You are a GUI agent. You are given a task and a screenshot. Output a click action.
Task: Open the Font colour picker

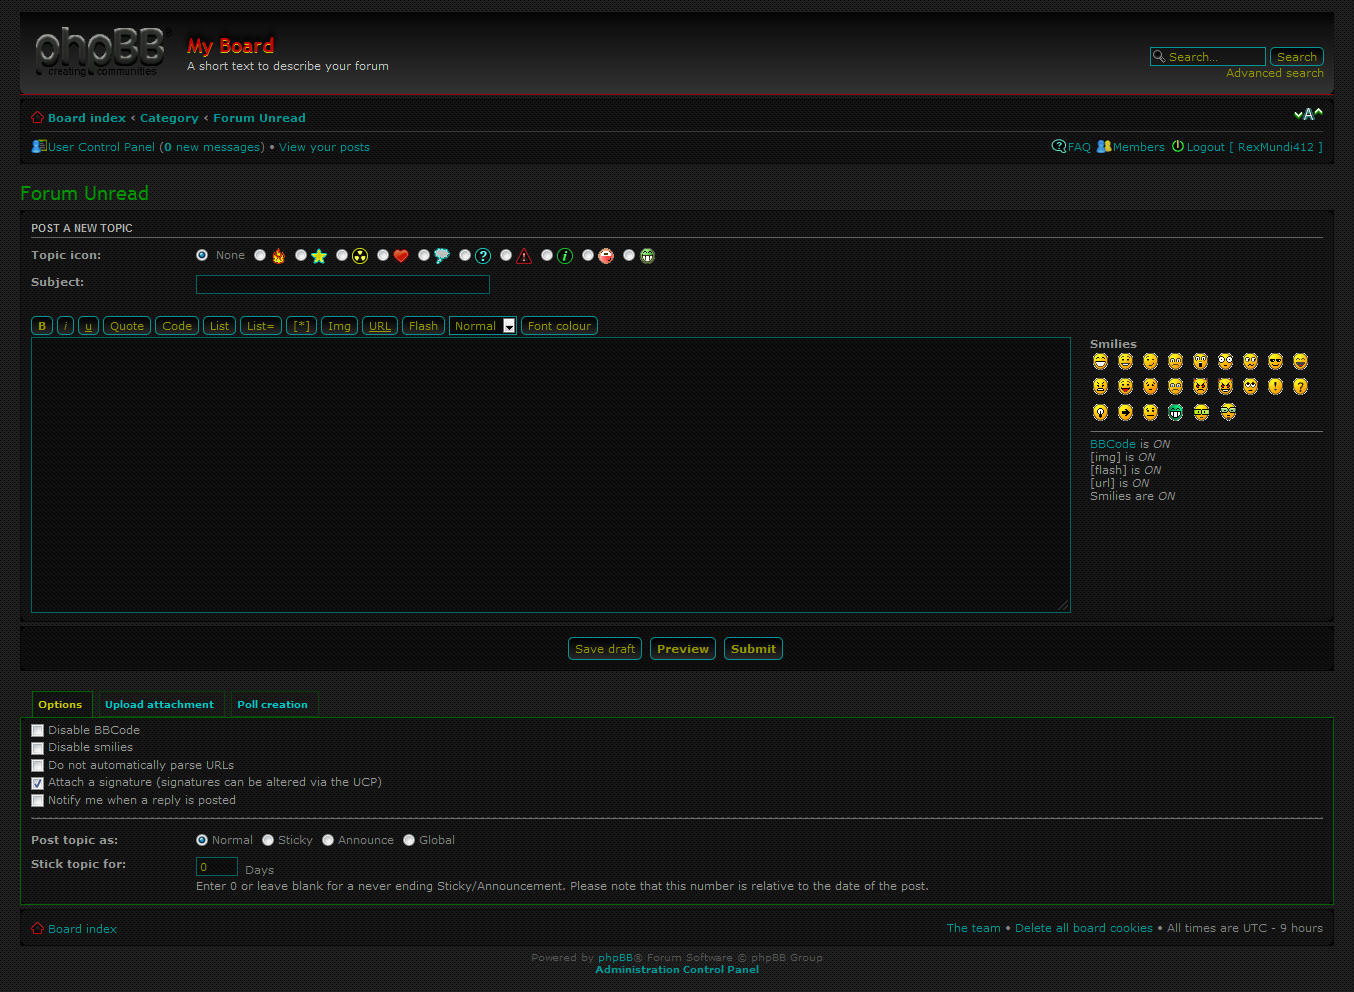click(x=559, y=325)
